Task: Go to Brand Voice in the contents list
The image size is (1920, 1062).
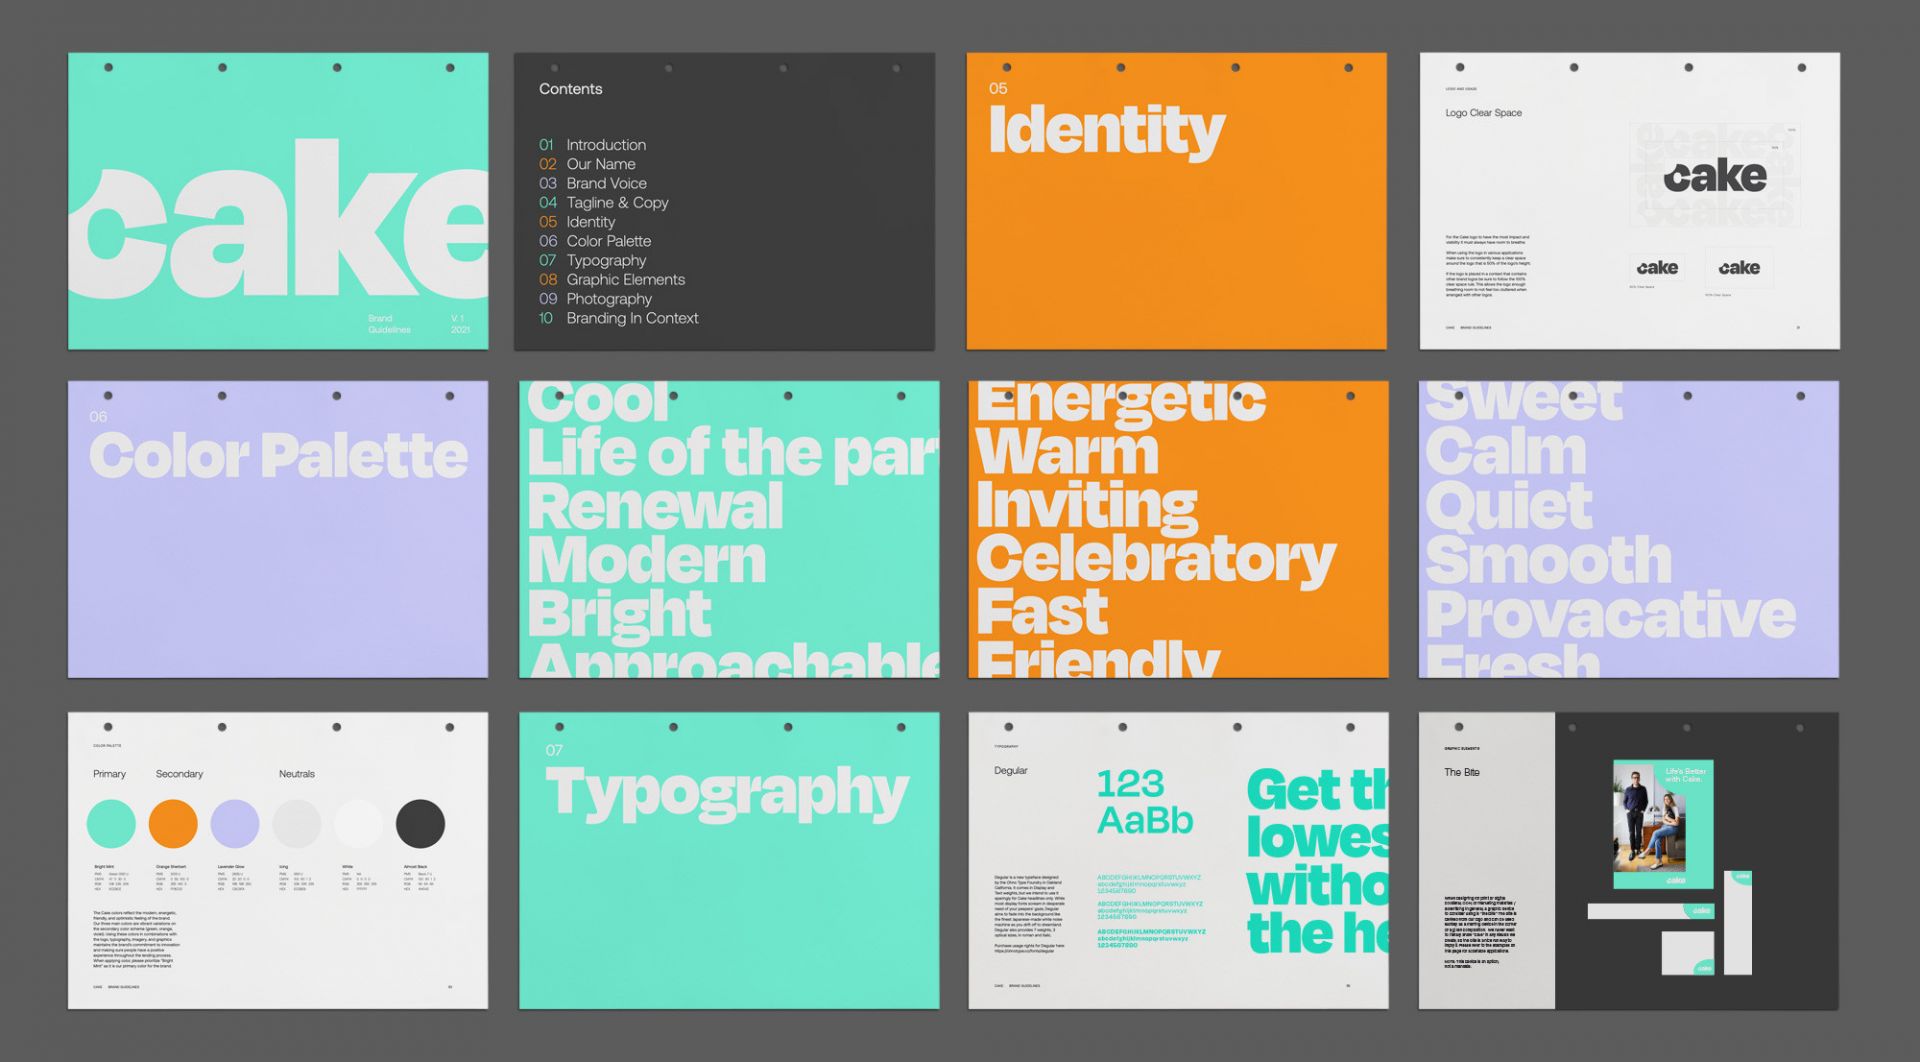Action: [x=605, y=184]
